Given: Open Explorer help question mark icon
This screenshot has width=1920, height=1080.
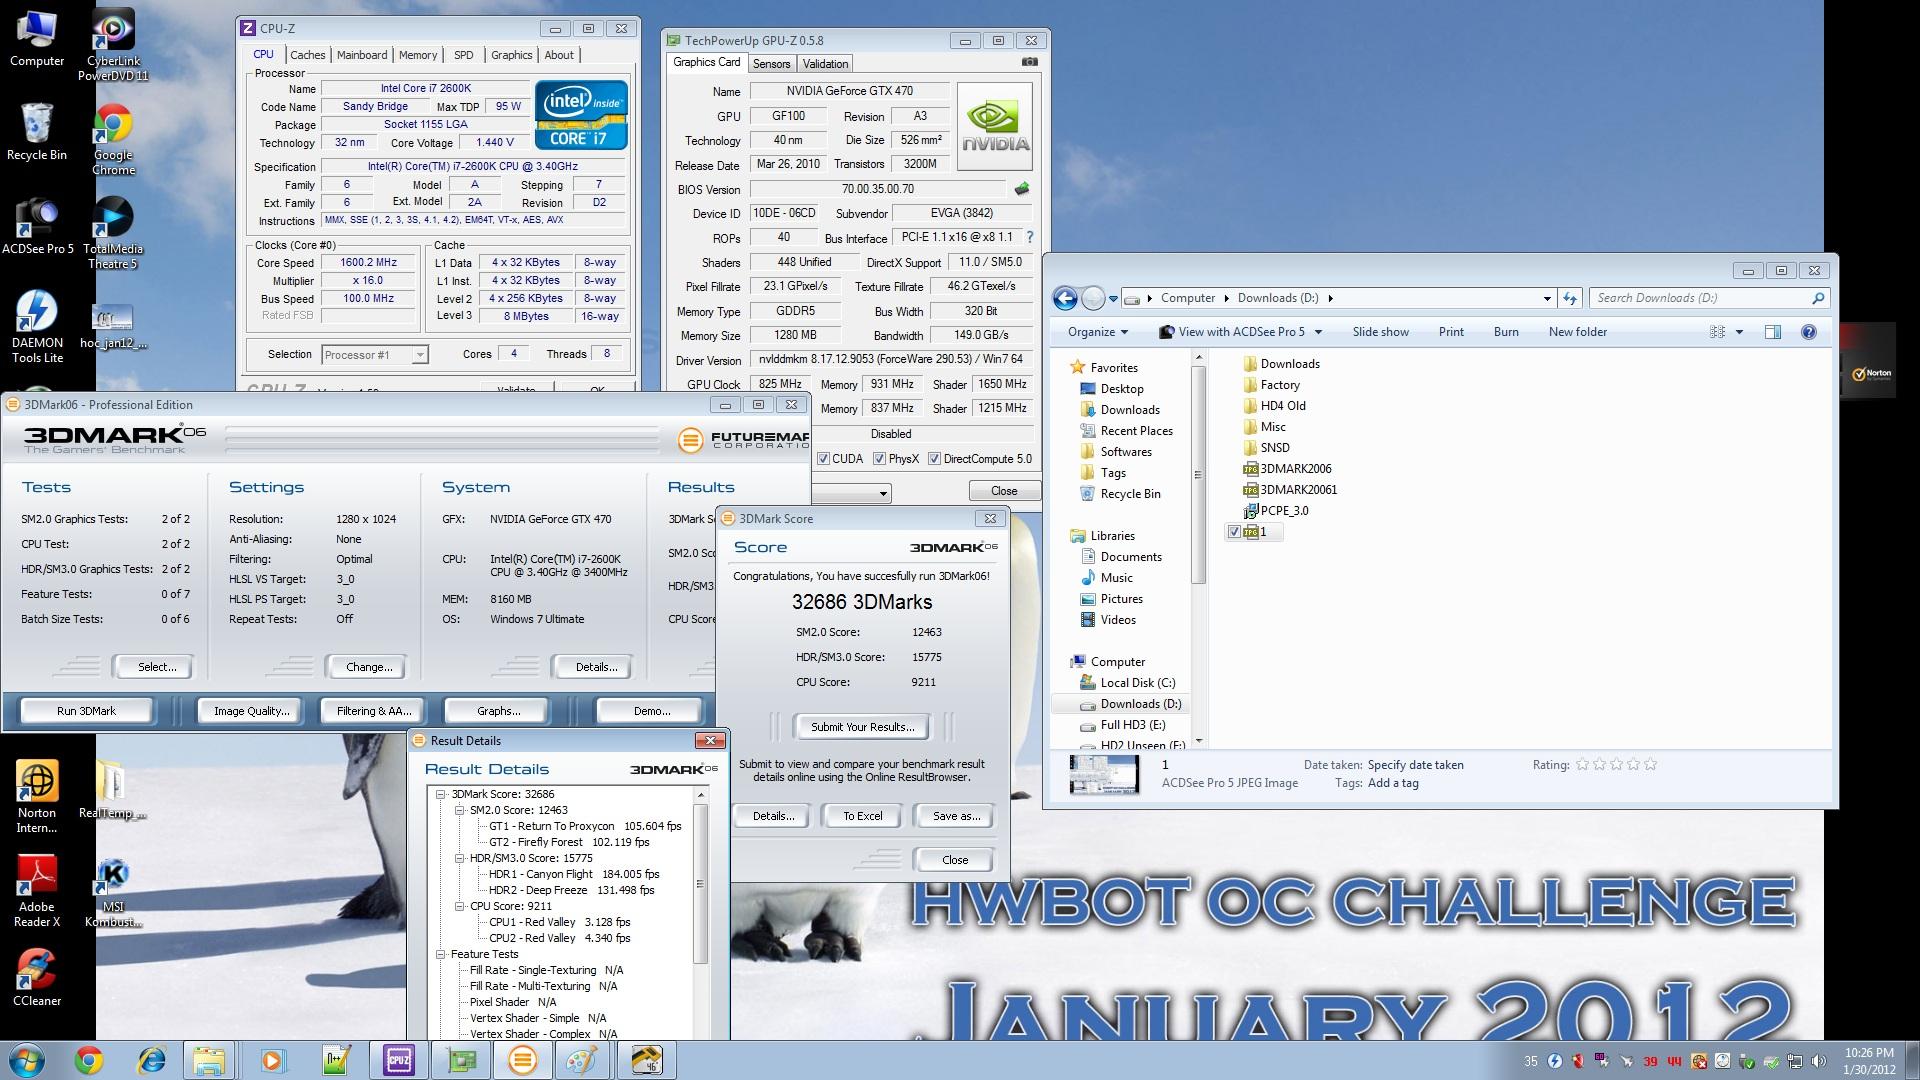Looking at the screenshot, I should (x=1808, y=332).
